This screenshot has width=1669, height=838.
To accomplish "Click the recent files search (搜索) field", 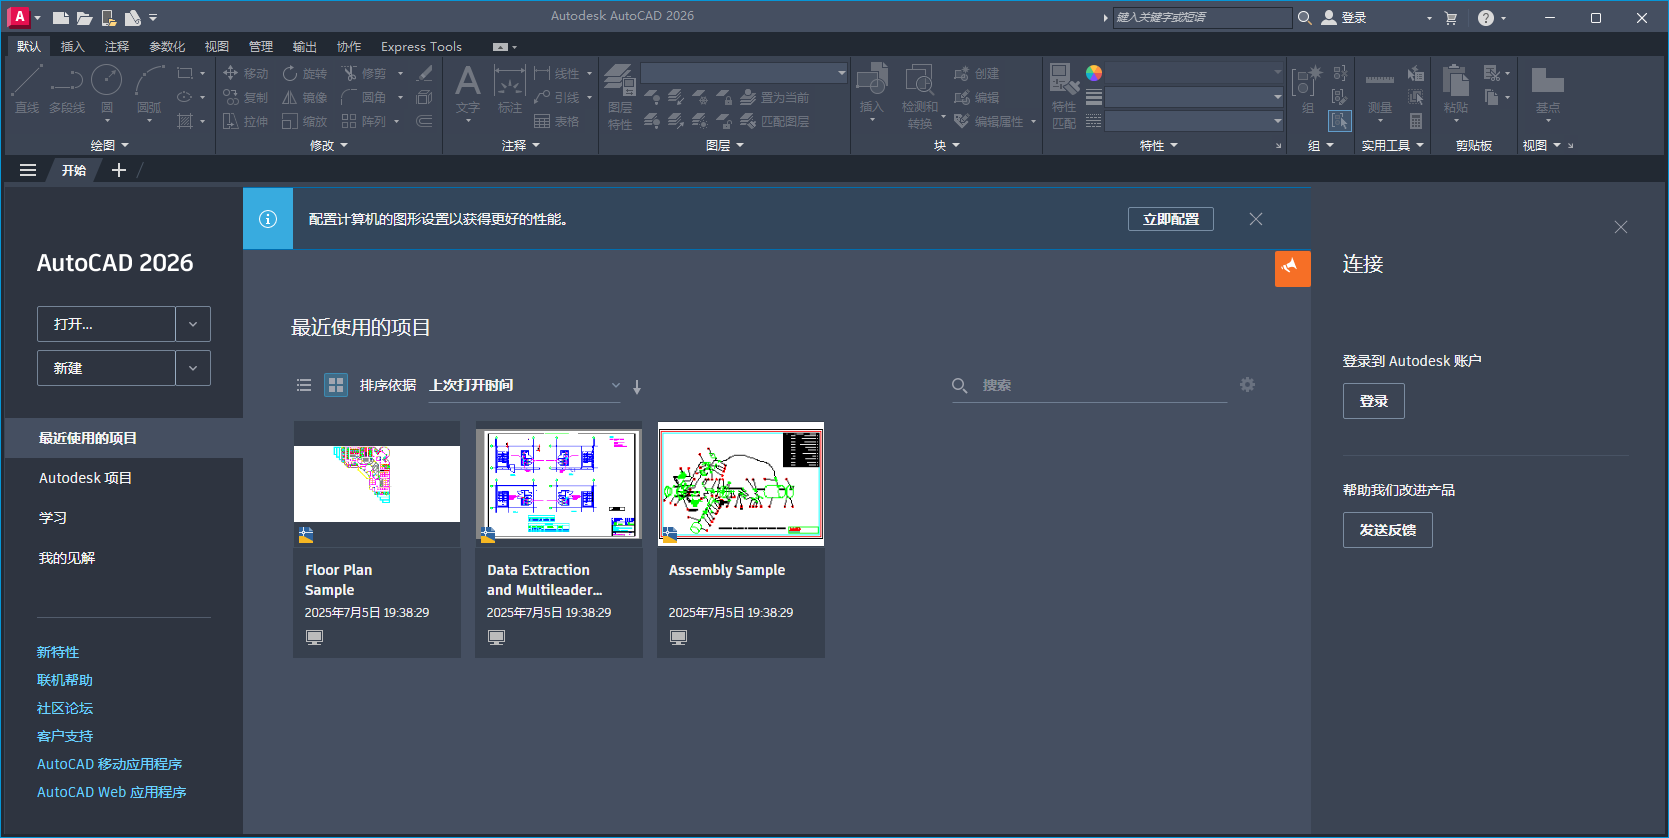I will [x=1090, y=385].
